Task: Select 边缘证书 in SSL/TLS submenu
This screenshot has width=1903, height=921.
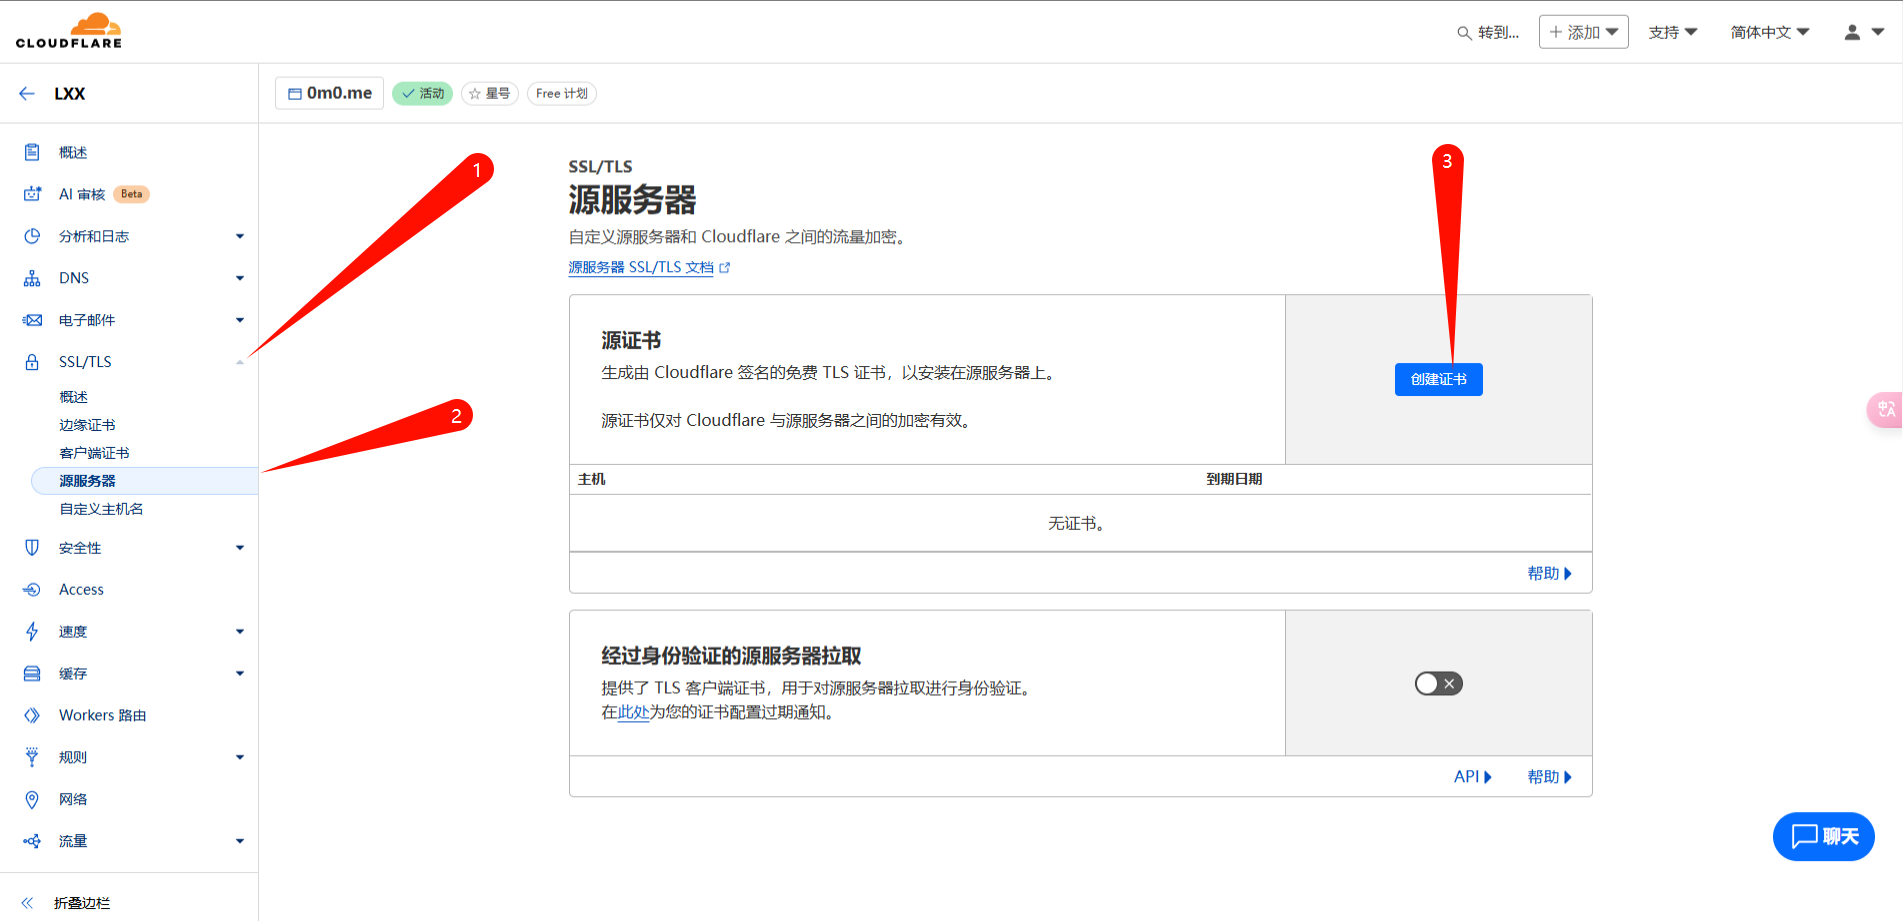Action: tap(87, 425)
